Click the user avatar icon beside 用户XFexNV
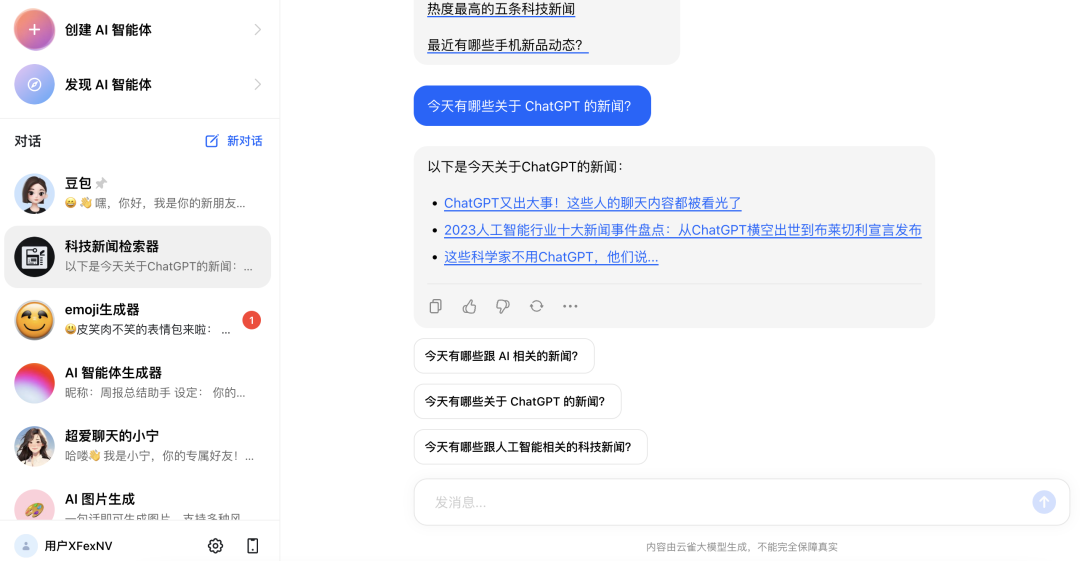 pyautogui.click(x=25, y=546)
